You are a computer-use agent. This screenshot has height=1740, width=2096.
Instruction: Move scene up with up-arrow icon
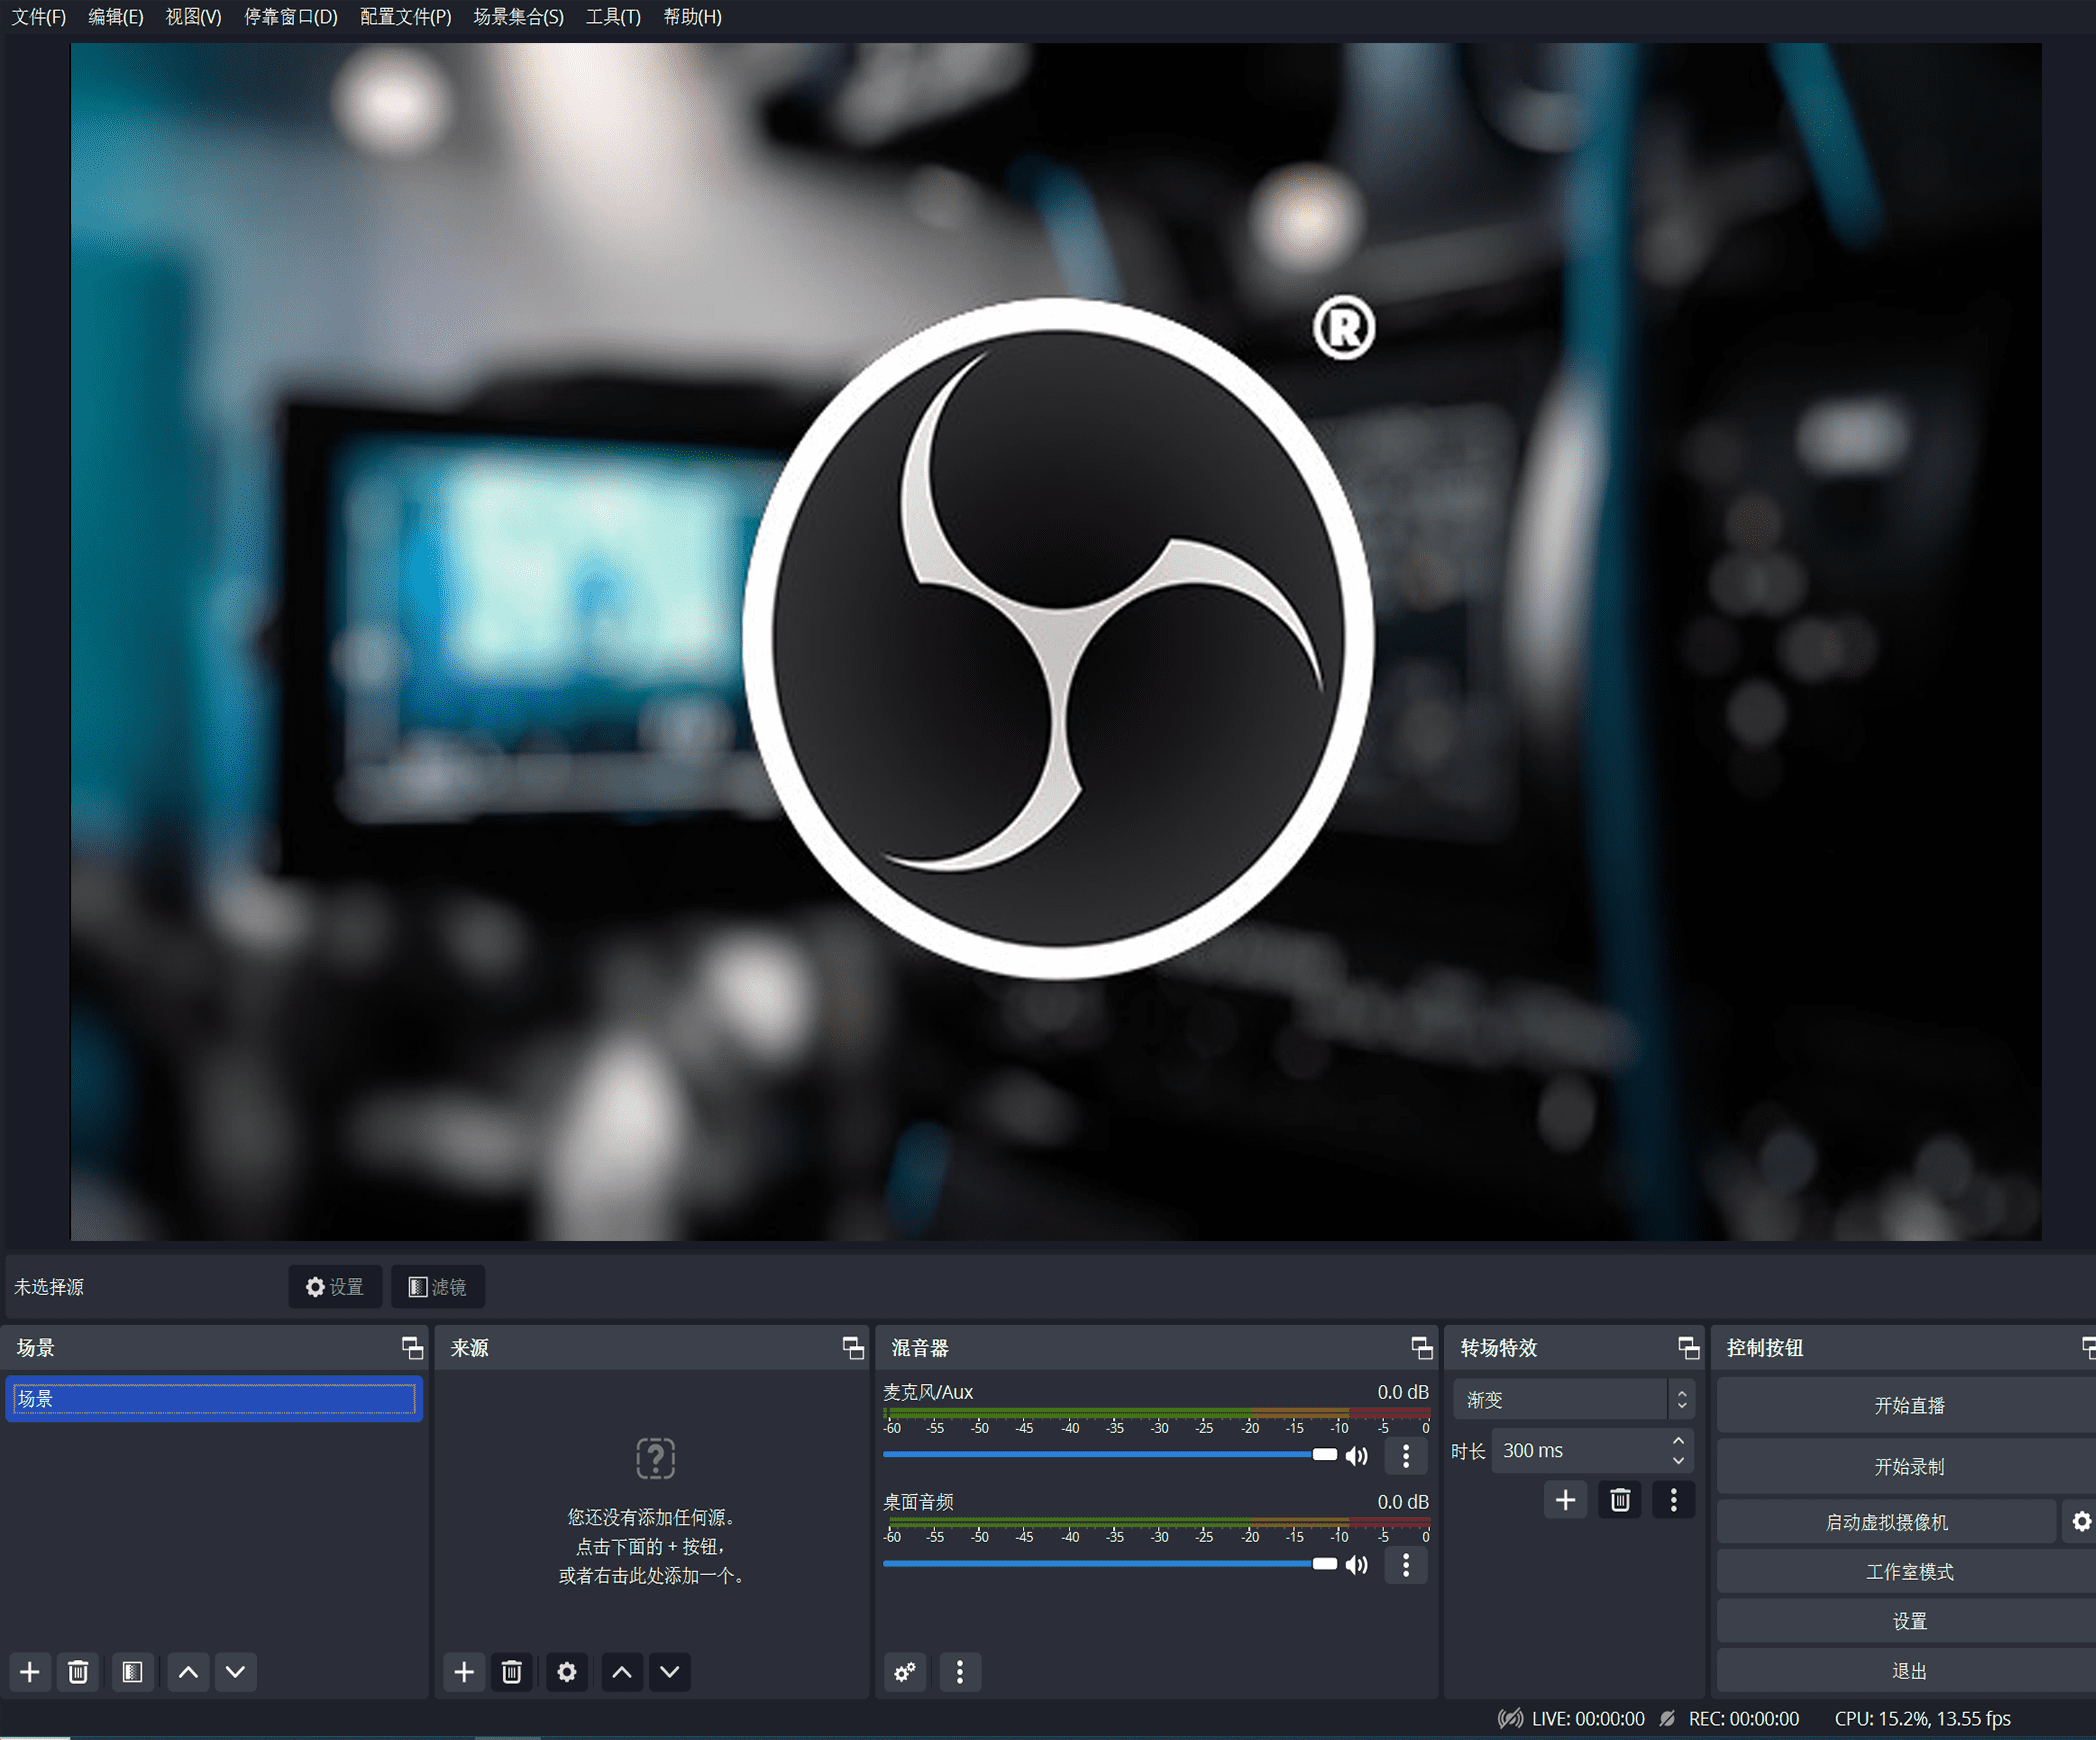(x=188, y=1671)
